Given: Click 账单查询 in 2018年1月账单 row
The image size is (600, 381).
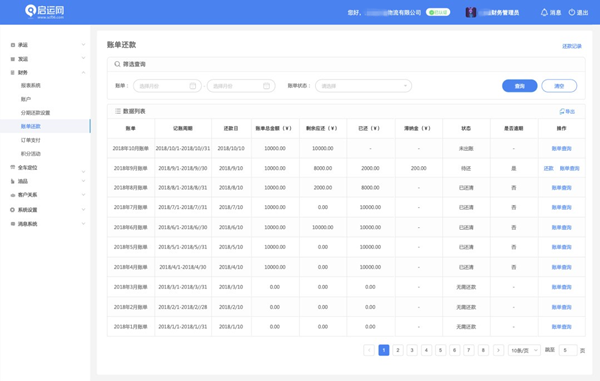Looking at the screenshot, I should coord(561,327).
